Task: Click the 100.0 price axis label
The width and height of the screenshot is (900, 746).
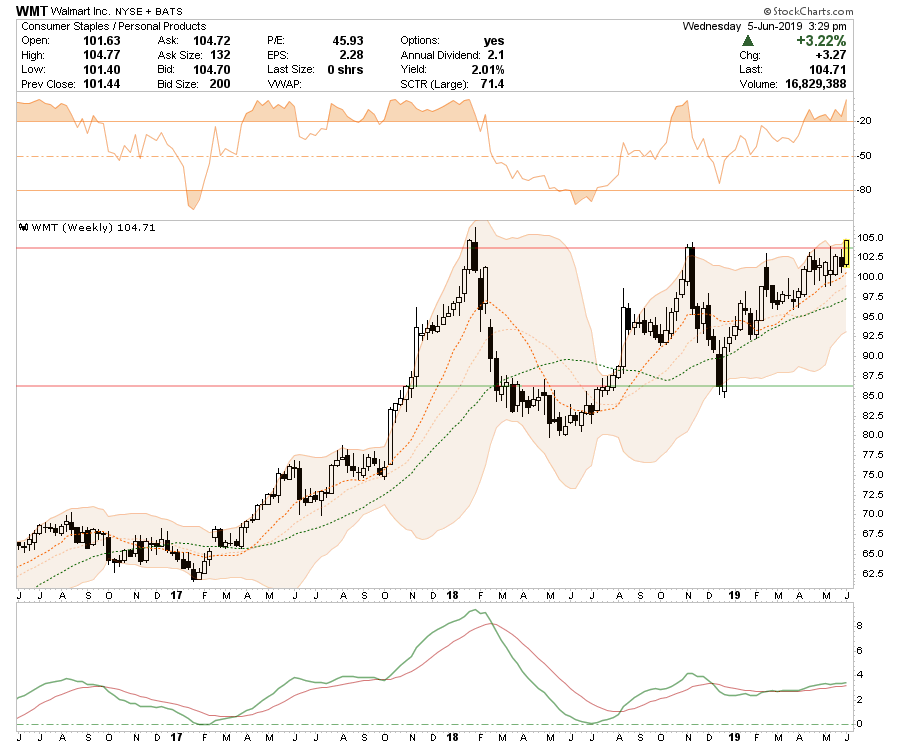Action: coord(870,277)
